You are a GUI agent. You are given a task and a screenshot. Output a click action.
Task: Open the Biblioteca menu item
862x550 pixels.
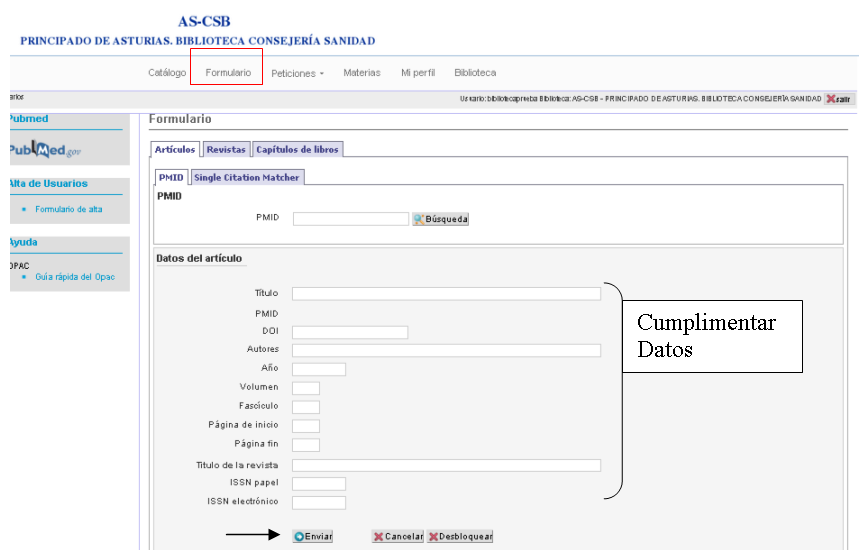pyautogui.click(x=475, y=73)
